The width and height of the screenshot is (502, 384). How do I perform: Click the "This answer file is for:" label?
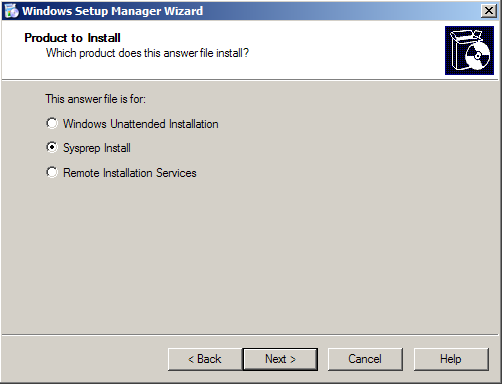point(95,99)
